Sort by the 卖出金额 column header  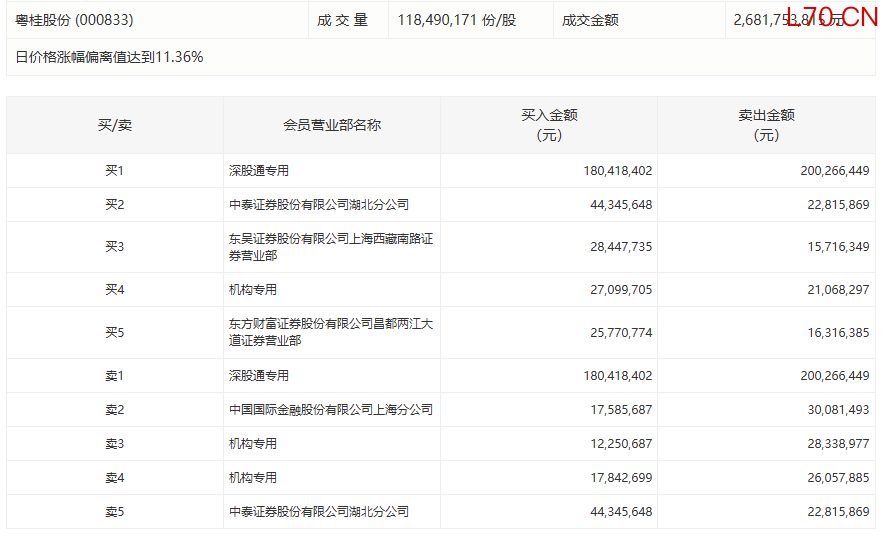coord(766,125)
